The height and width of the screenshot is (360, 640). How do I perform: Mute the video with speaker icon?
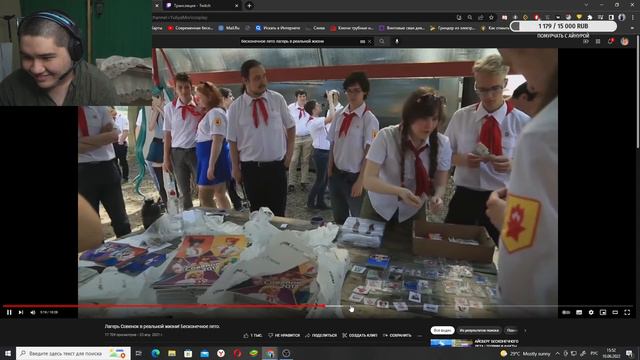pyautogui.click(x=33, y=312)
